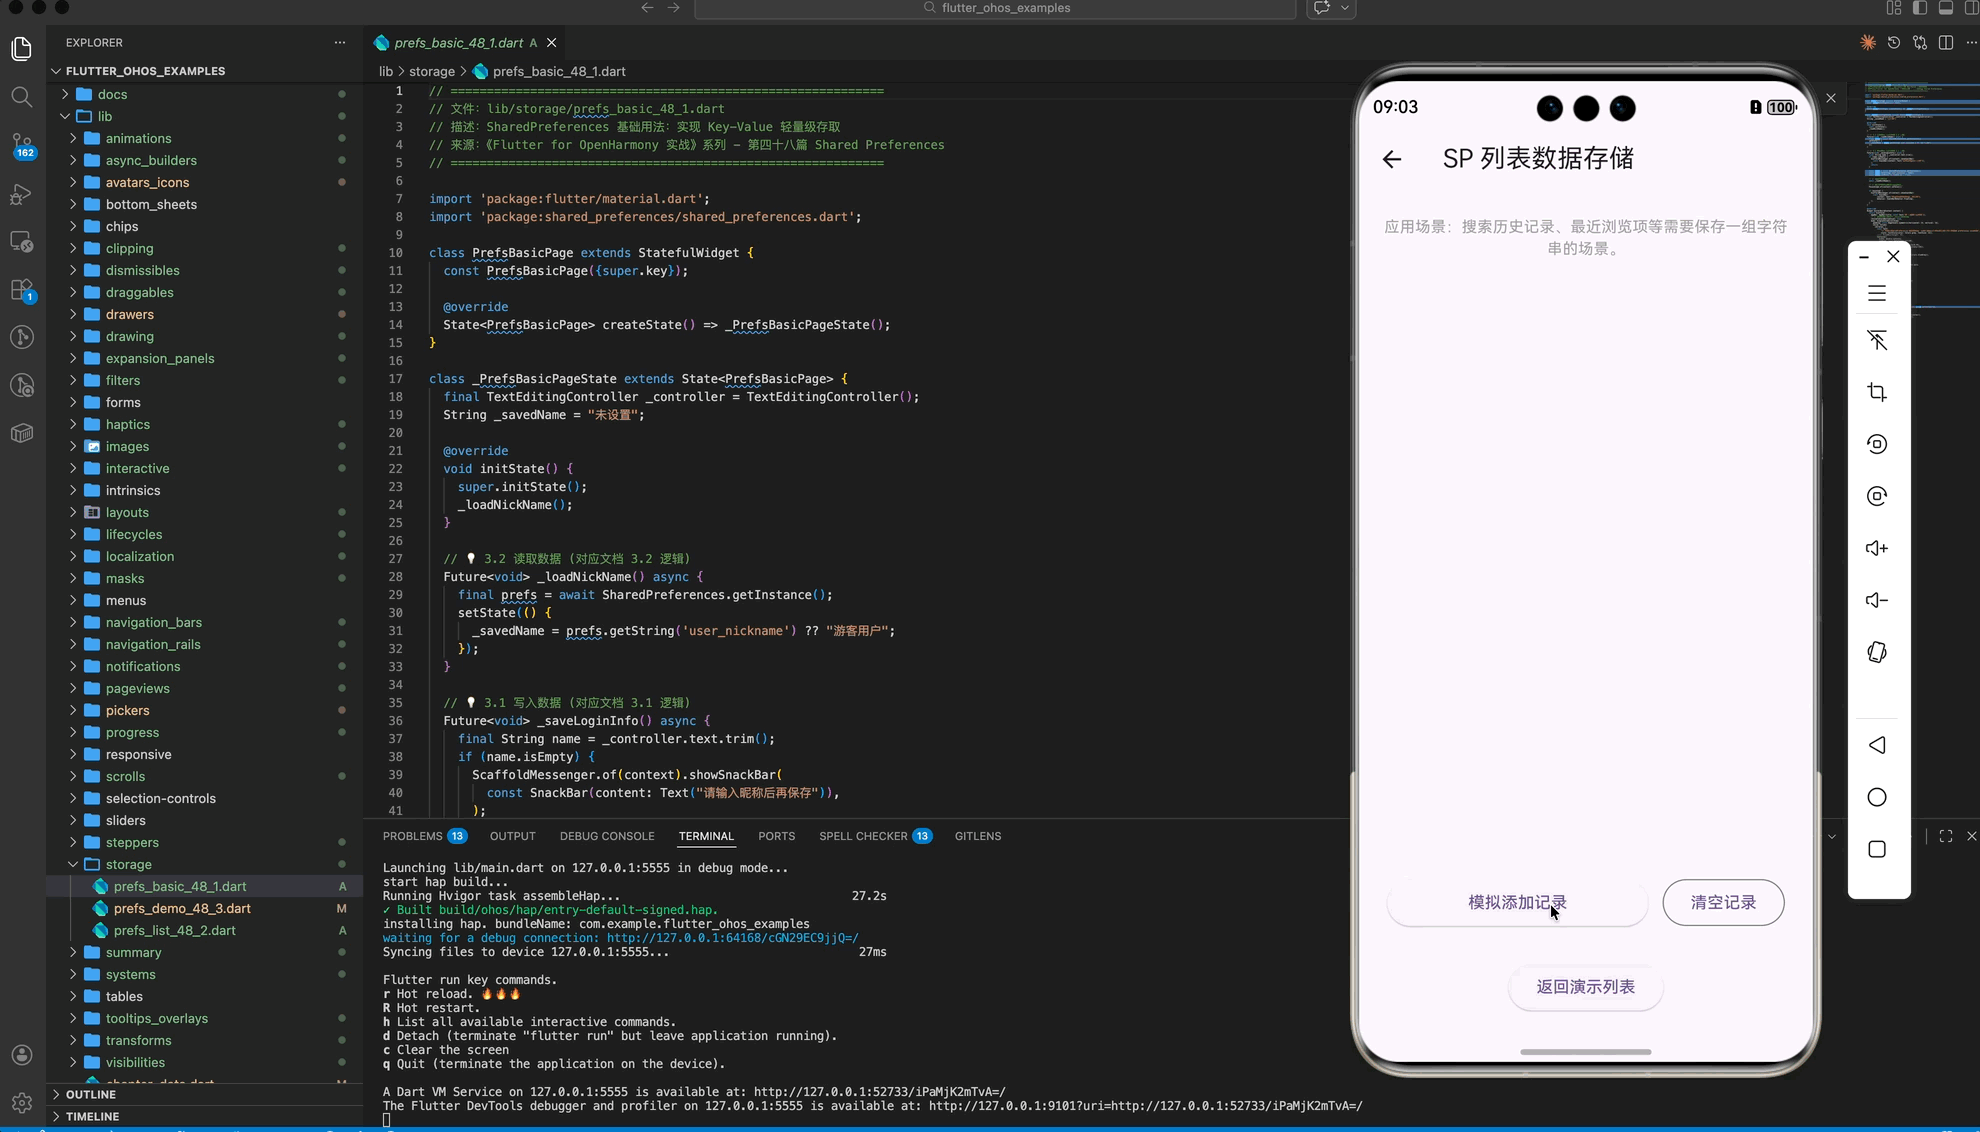The image size is (1980, 1132).
Task: Switch to the PROBLEMS tab
Action: tap(412, 836)
